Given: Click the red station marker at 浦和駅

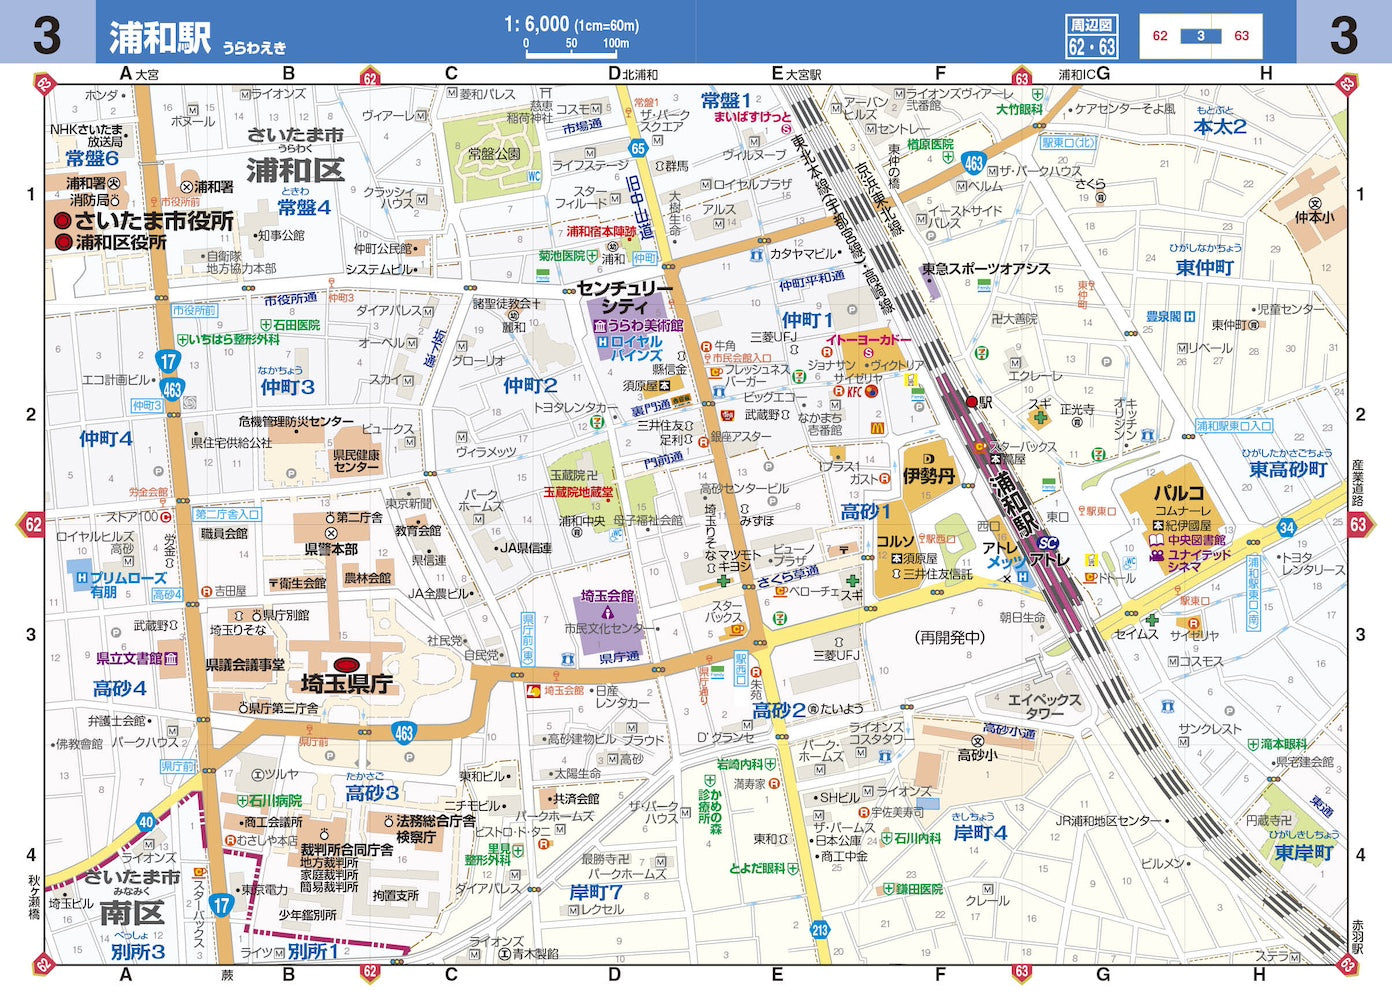Looking at the screenshot, I should point(972,403).
